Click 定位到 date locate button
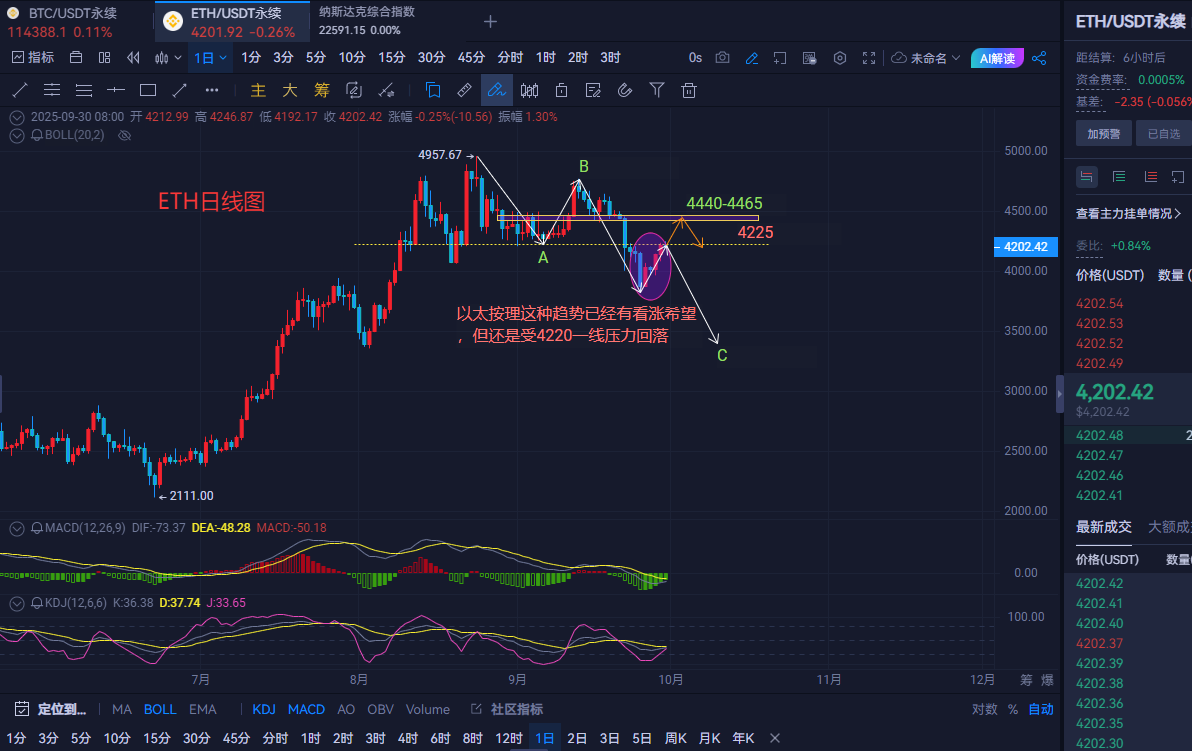Screen dimensions: 1192x751 62,709
